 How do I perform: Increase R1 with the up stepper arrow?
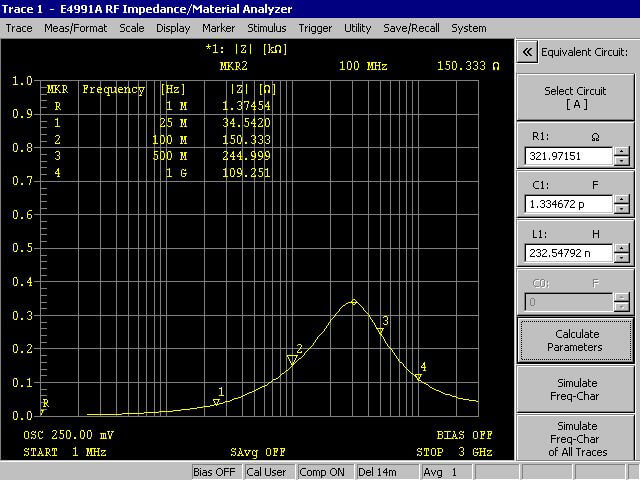[622, 151]
